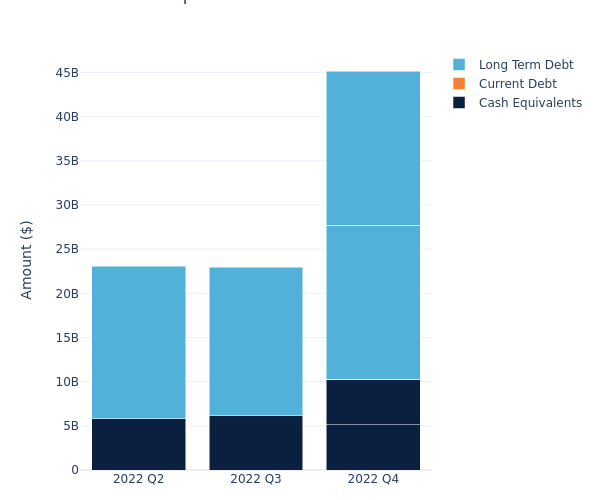The height and width of the screenshot is (500, 600).
Task: Select the topmost light blue segment of 2022 Q4
Action: coord(373,148)
